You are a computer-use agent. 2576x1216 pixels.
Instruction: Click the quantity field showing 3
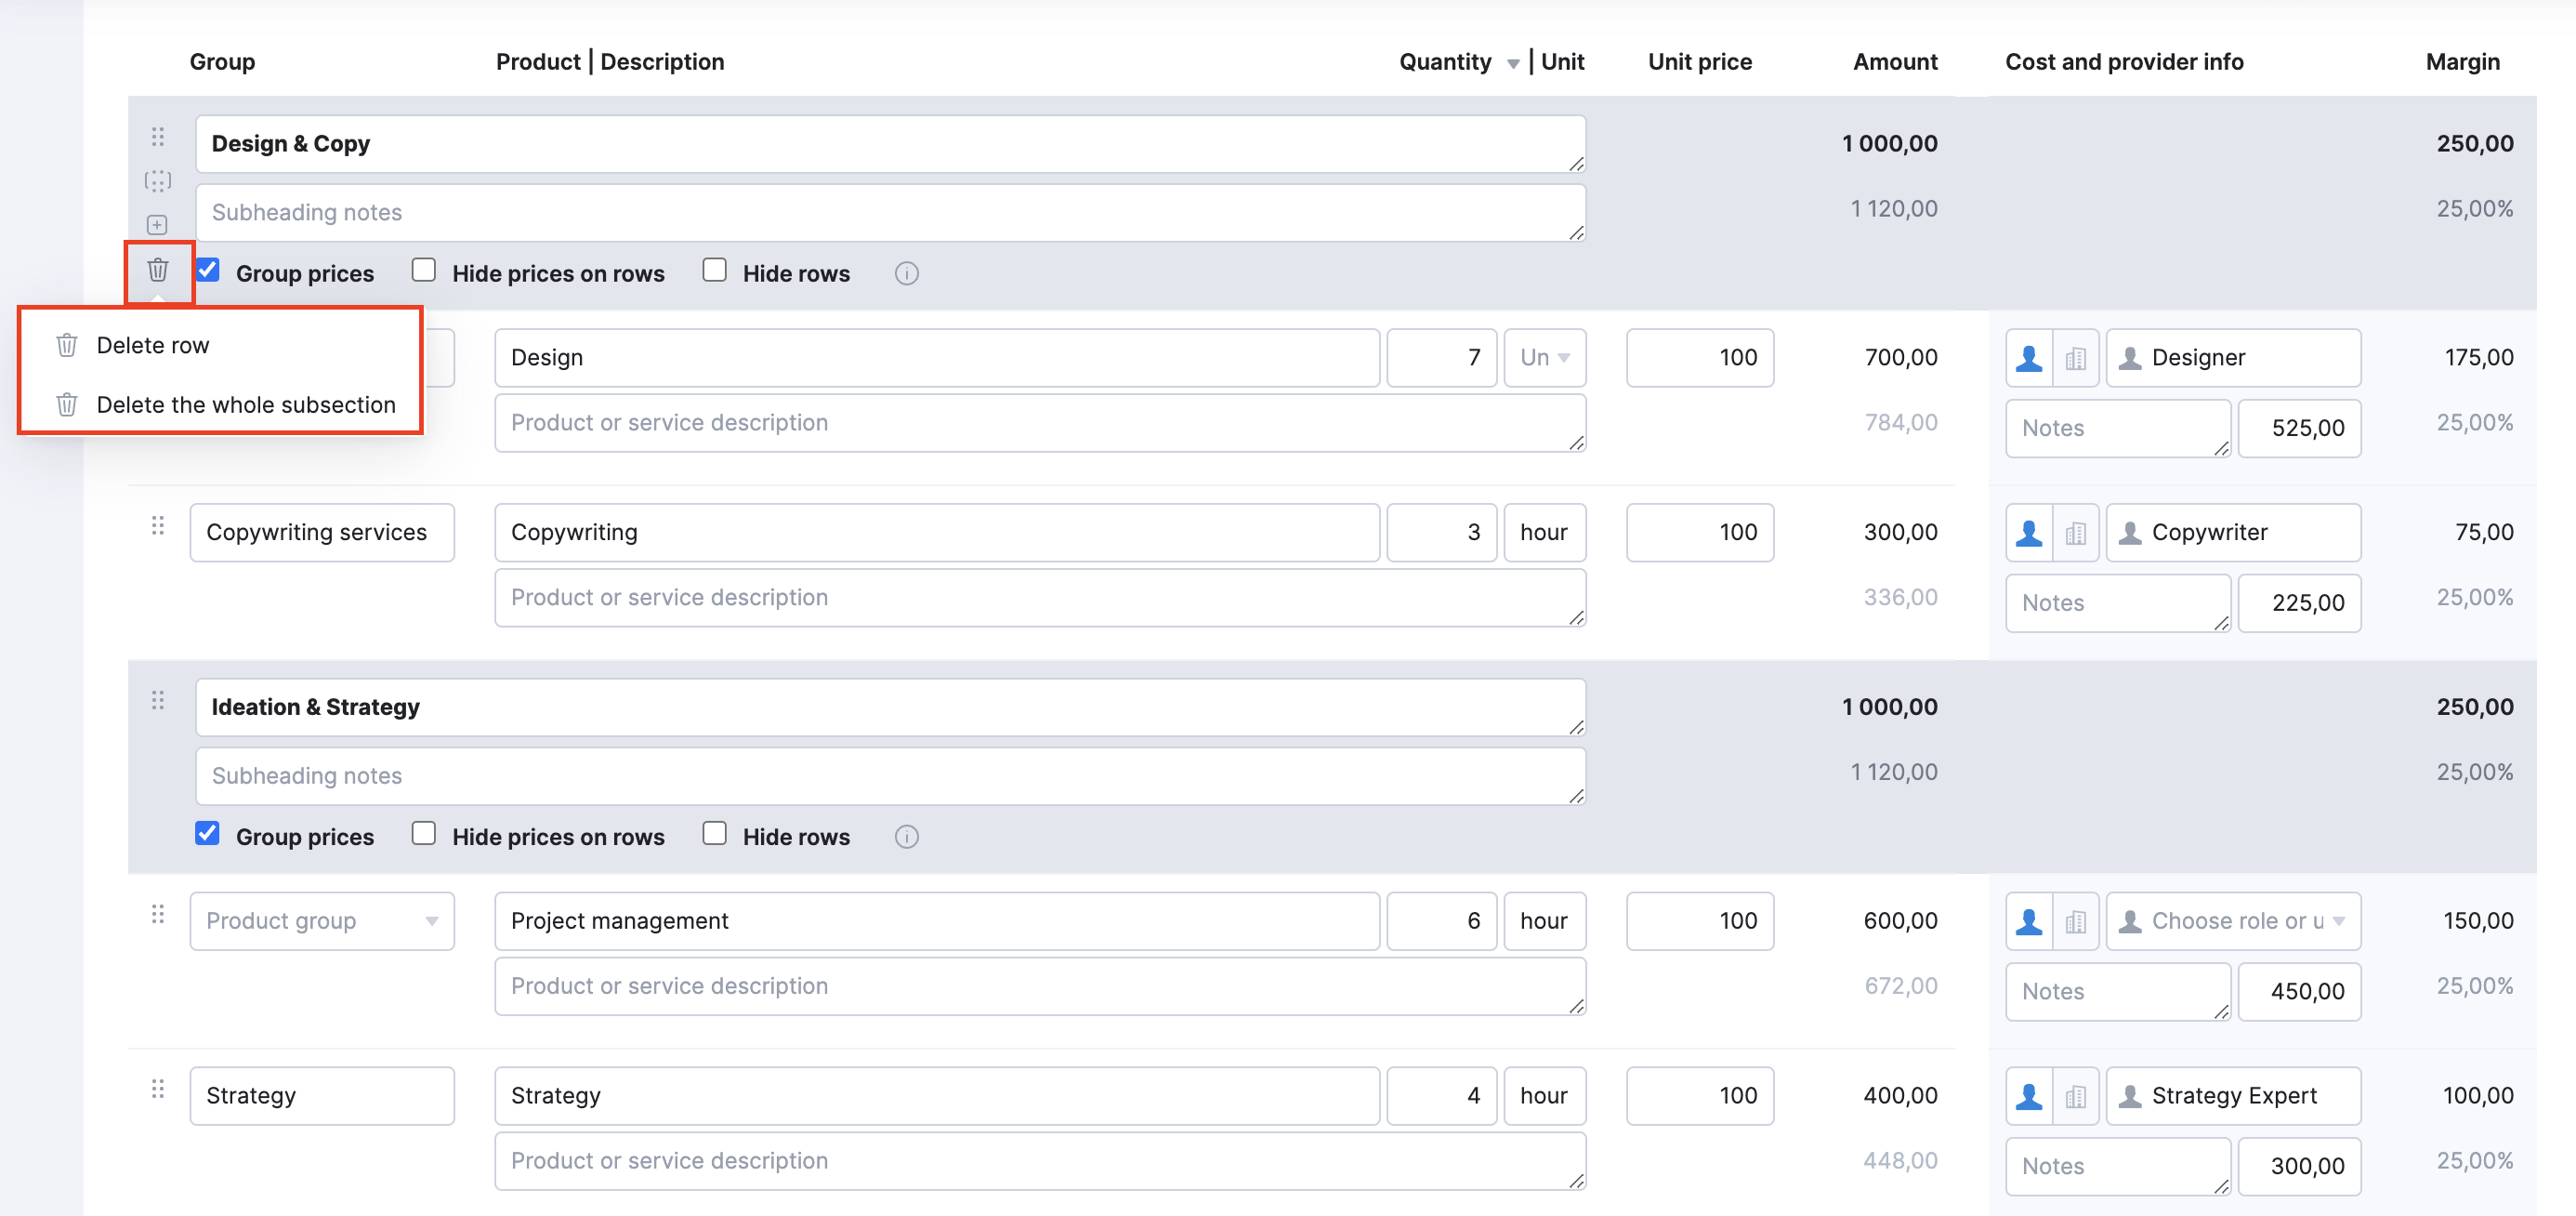click(x=1442, y=533)
